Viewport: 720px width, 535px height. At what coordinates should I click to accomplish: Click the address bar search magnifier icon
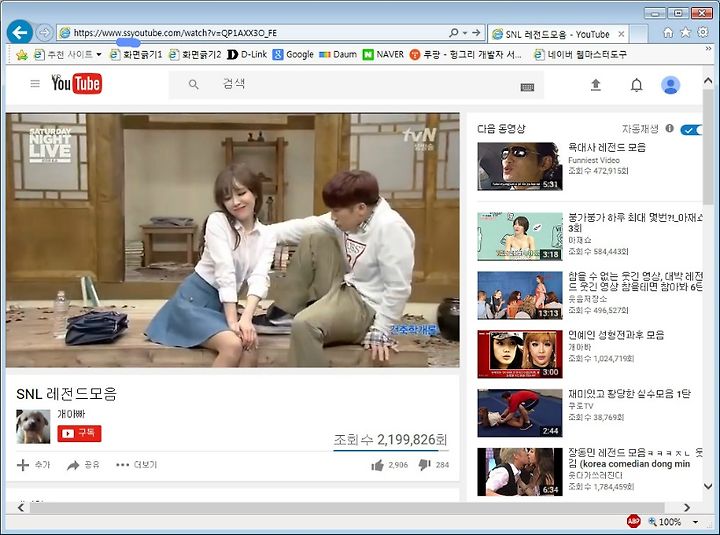pos(453,33)
